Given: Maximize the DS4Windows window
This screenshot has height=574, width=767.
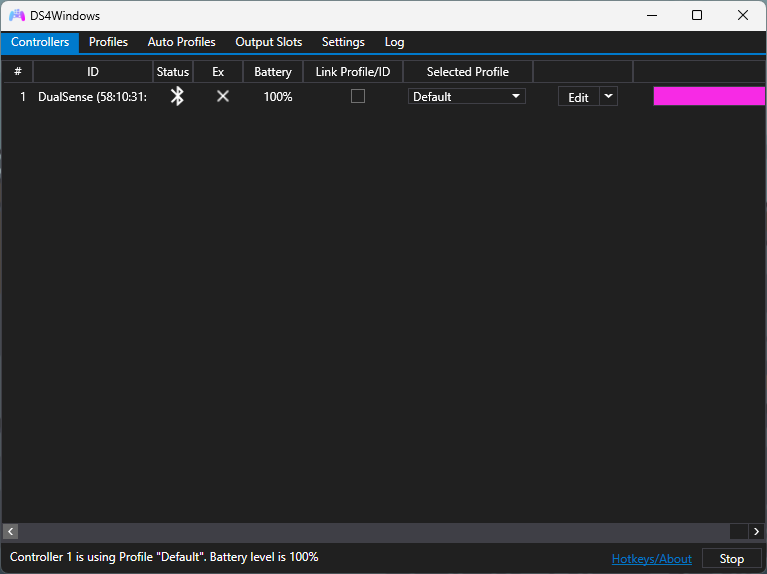Looking at the screenshot, I should click(697, 15).
